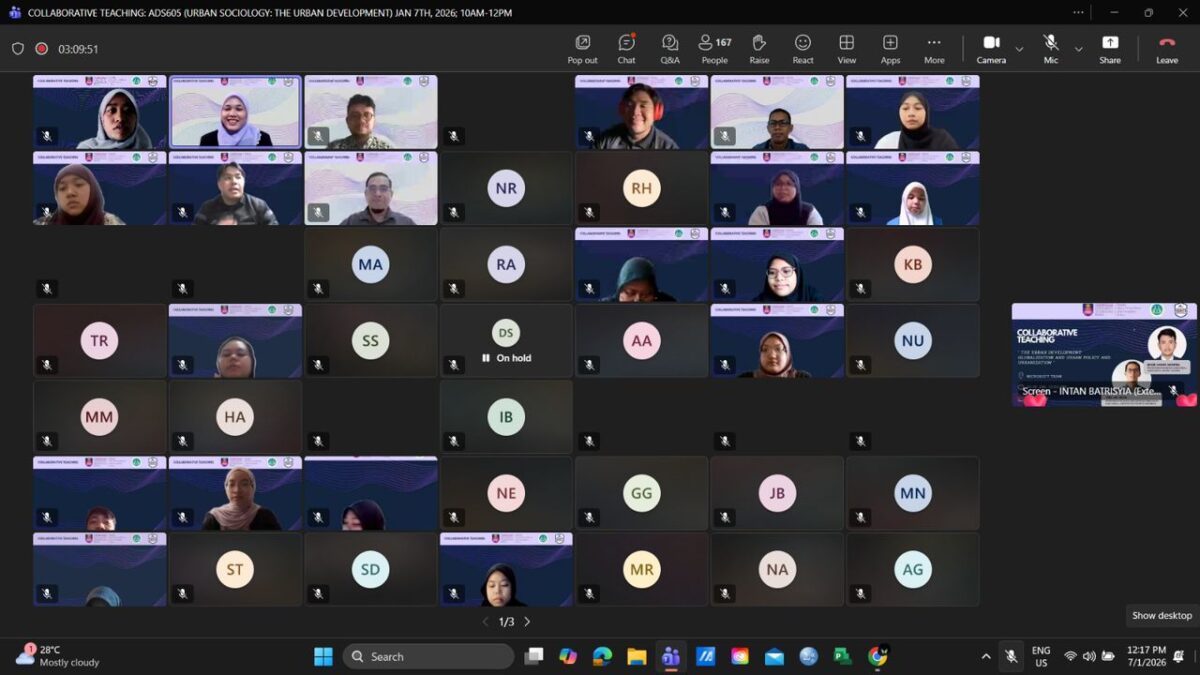Toggle the Camera on or off
The width and height of the screenshot is (1200, 675).
tap(991, 48)
